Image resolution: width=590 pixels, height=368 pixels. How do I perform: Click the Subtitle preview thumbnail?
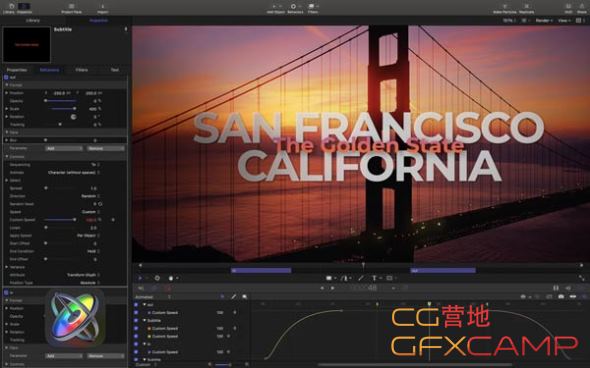[27, 44]
